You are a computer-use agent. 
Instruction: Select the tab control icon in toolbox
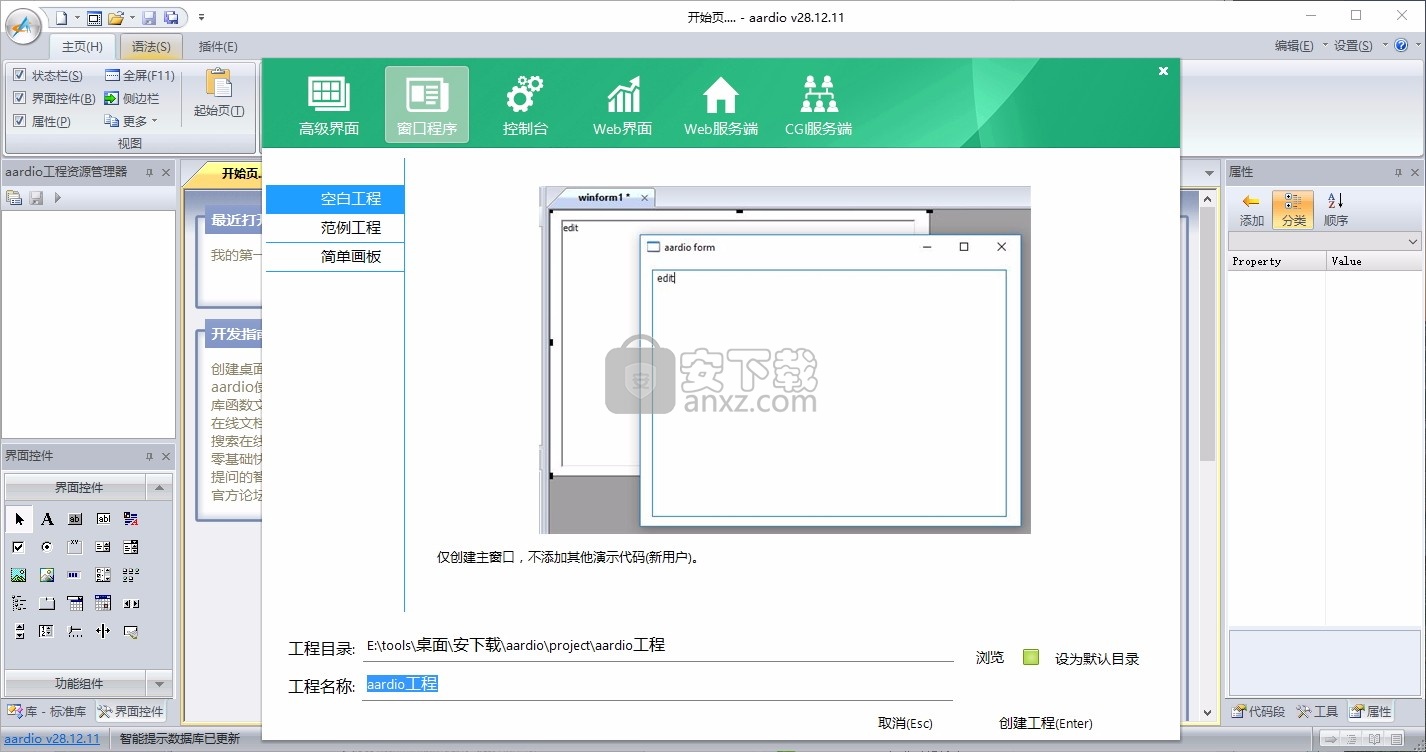click(47, 603)
